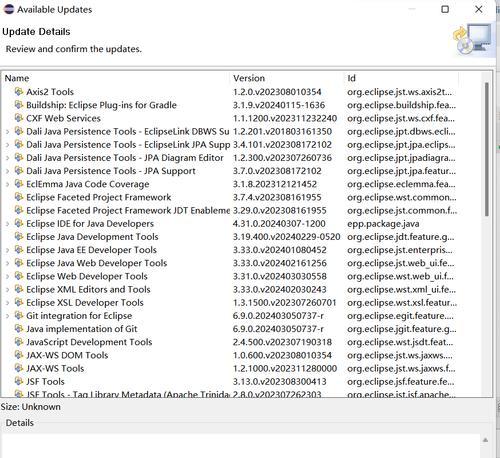Image resolution: width=500 pixels, height=458 pixels.
Task: Click the Dali JPA Support feature icon
Action: tap(19, 170)
